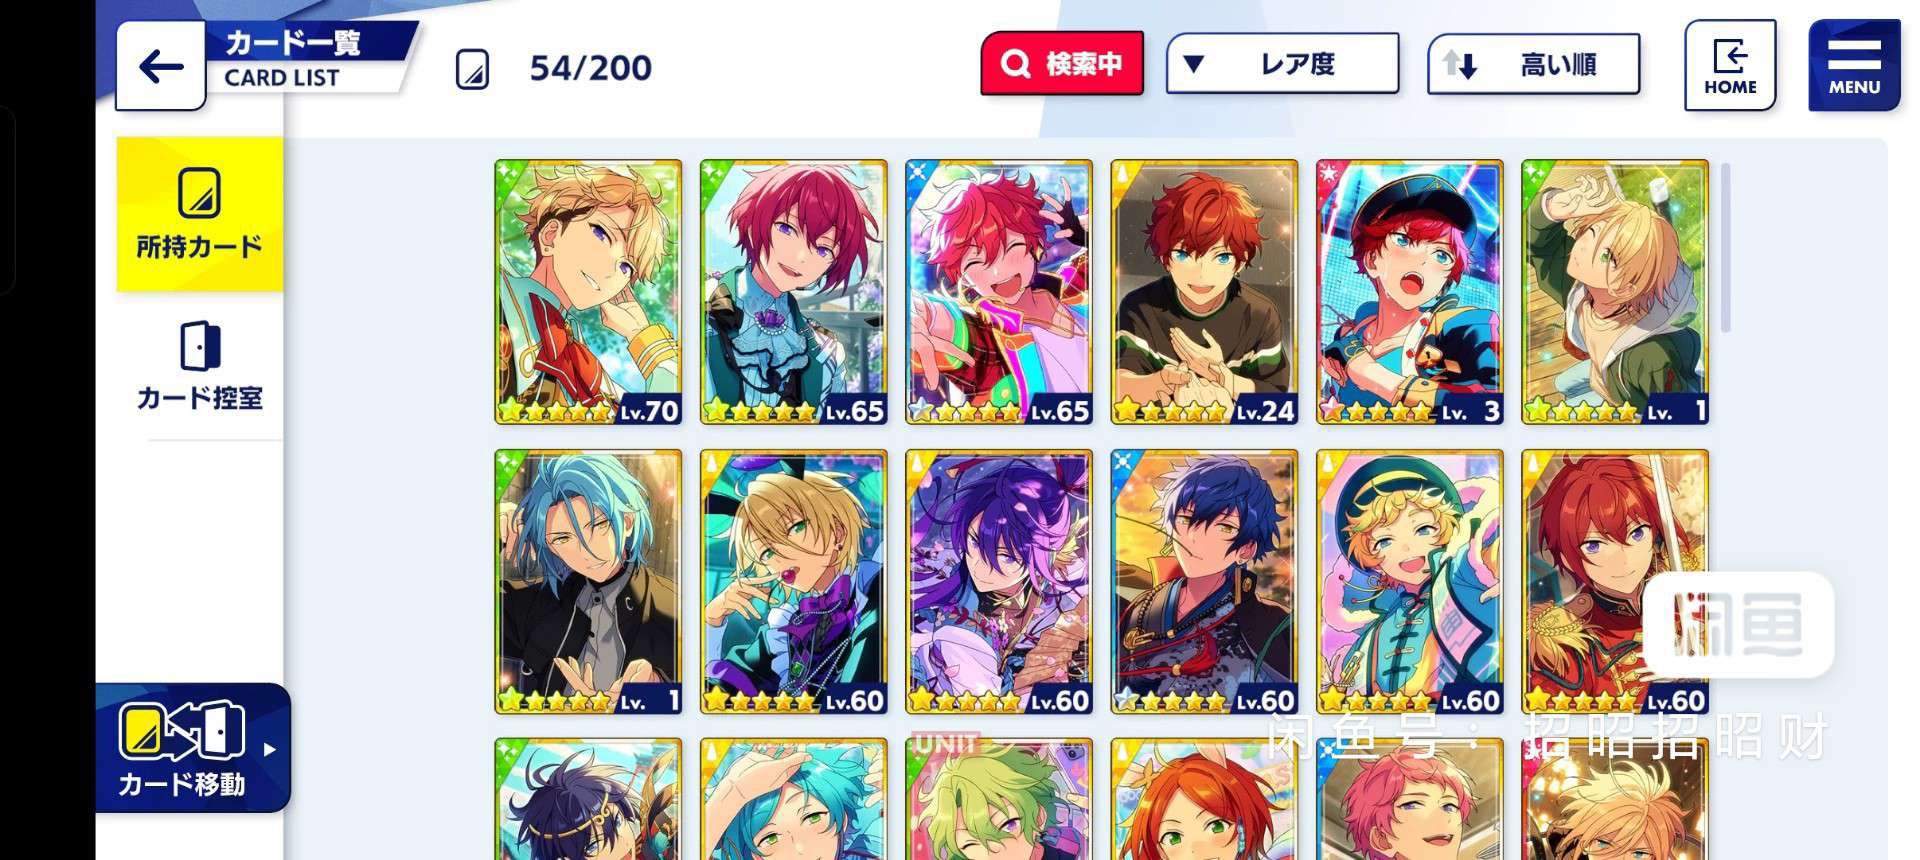Click the card list vertical scrollbar

1725,248
